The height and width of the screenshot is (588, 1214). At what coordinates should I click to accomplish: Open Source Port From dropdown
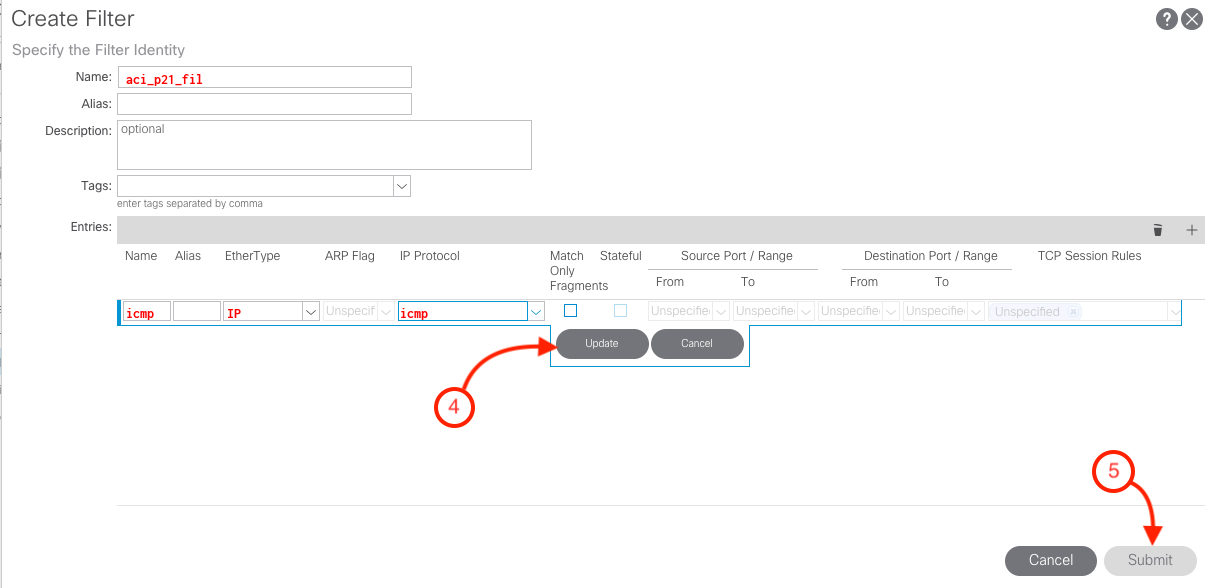(720, 312)
